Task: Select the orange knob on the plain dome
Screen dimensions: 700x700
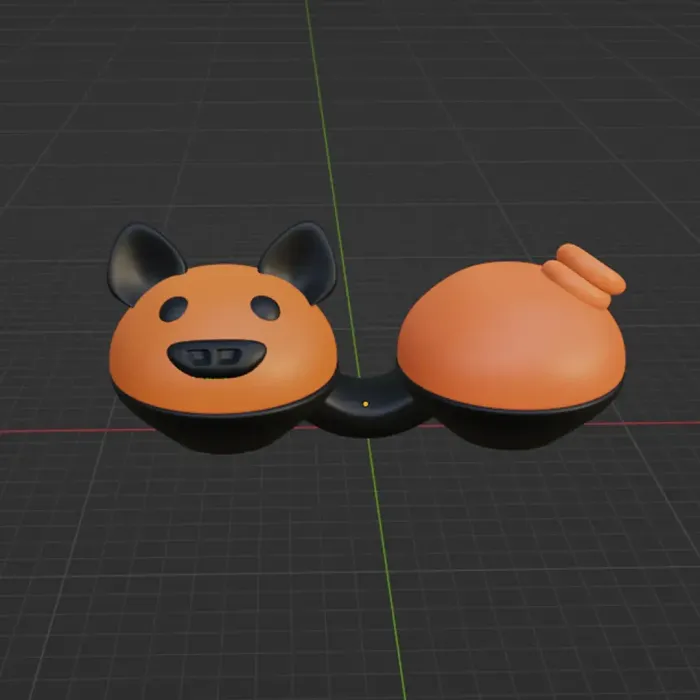Action: click(586, 275)
